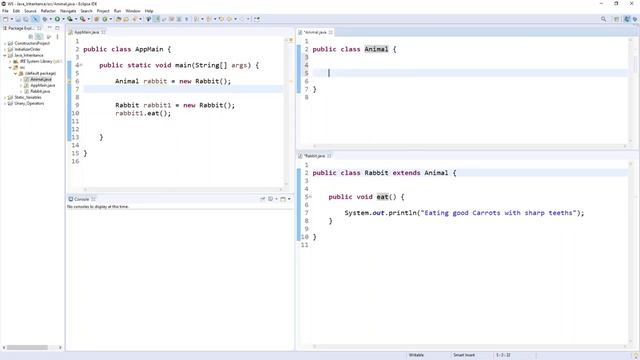Toggle Link with Editor in Package Explorer

point(39,37)
